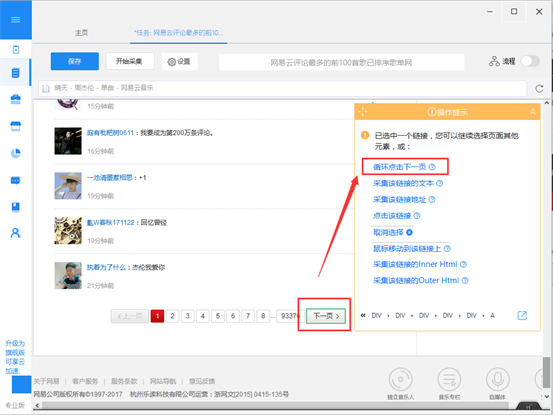This screenshot has height=415, width=553.
Task: Click help icon beside Outer Html option
Action: tap(465, 281)
